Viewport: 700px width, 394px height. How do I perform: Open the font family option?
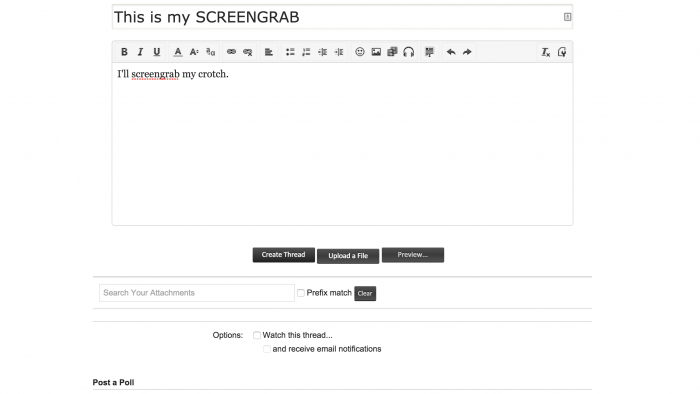211,52
